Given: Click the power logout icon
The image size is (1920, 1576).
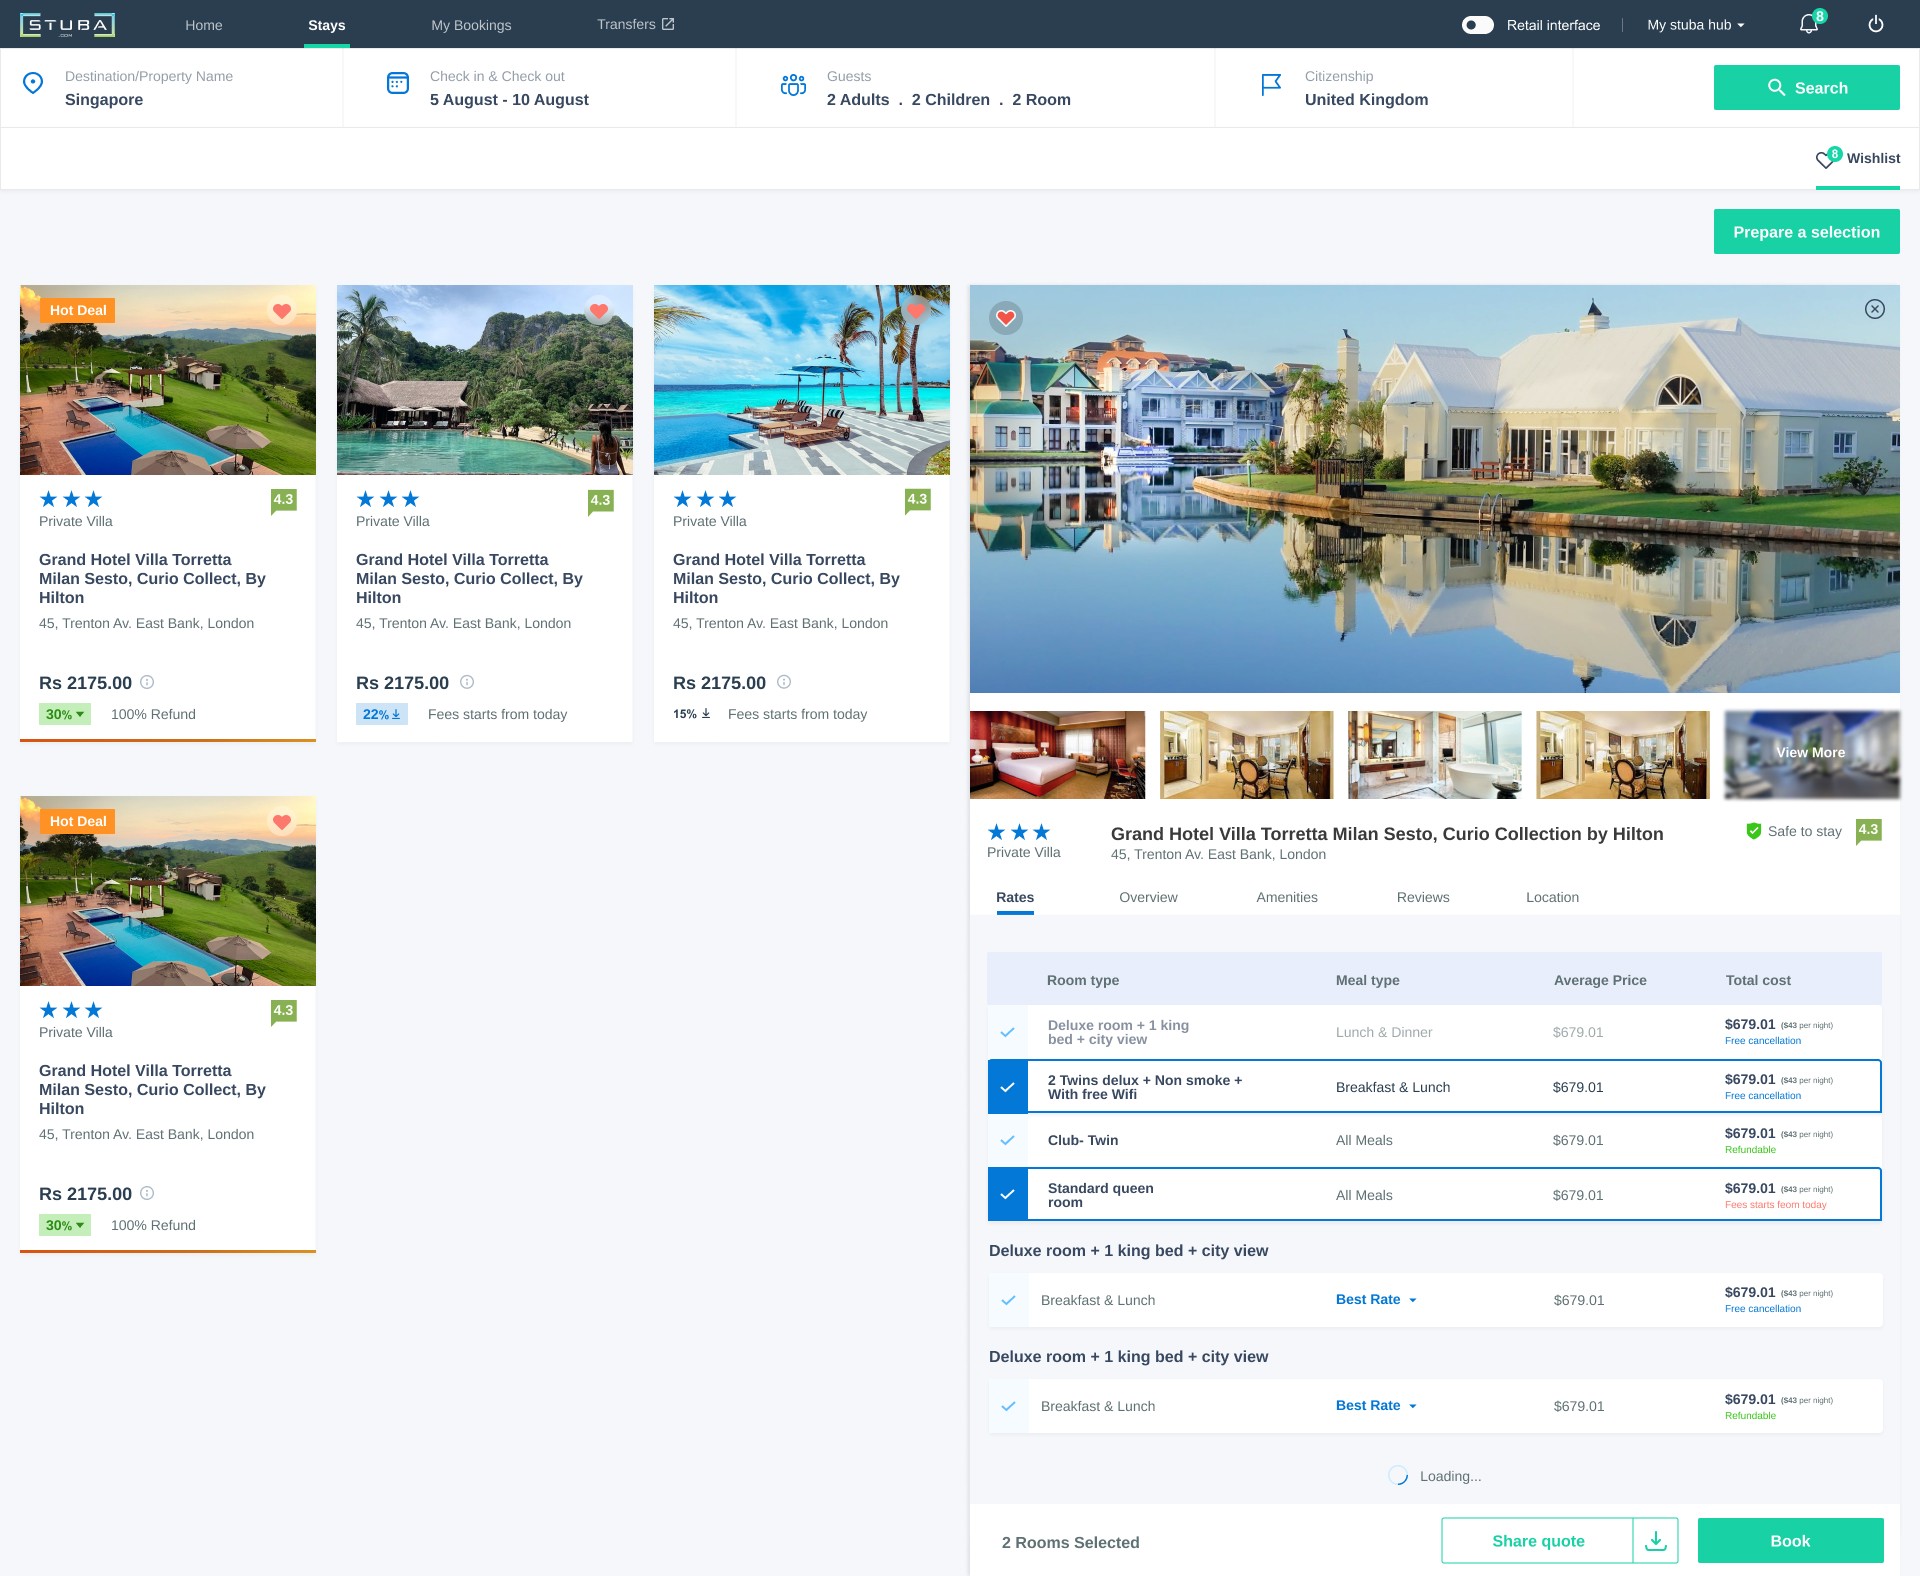Looking at the screenshot, I should tap(1876, 24).
